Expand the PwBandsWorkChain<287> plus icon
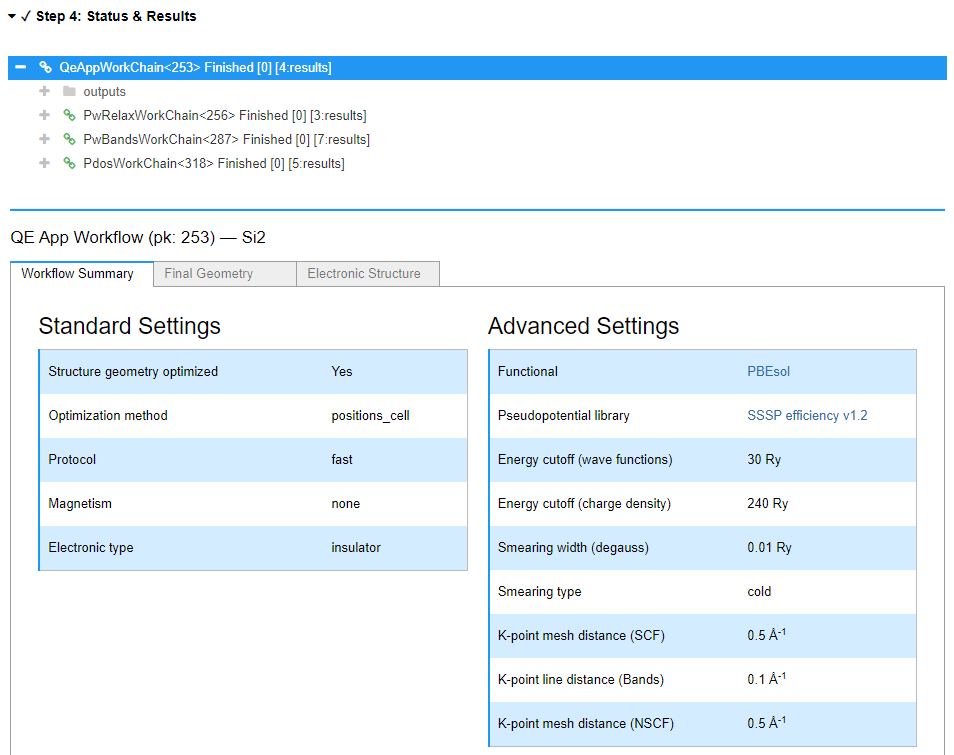The image size is (954, 755). pos(44,139)
